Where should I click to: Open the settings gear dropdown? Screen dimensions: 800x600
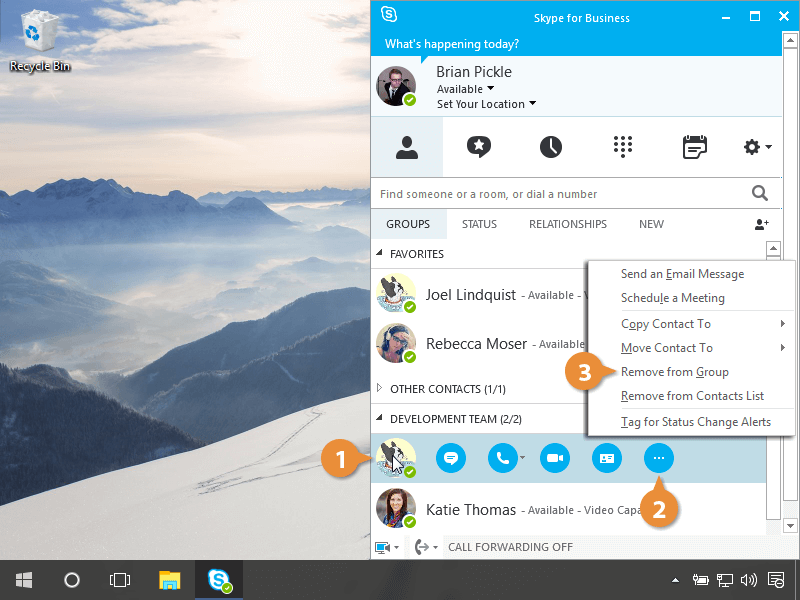click(x=757, y=147)
